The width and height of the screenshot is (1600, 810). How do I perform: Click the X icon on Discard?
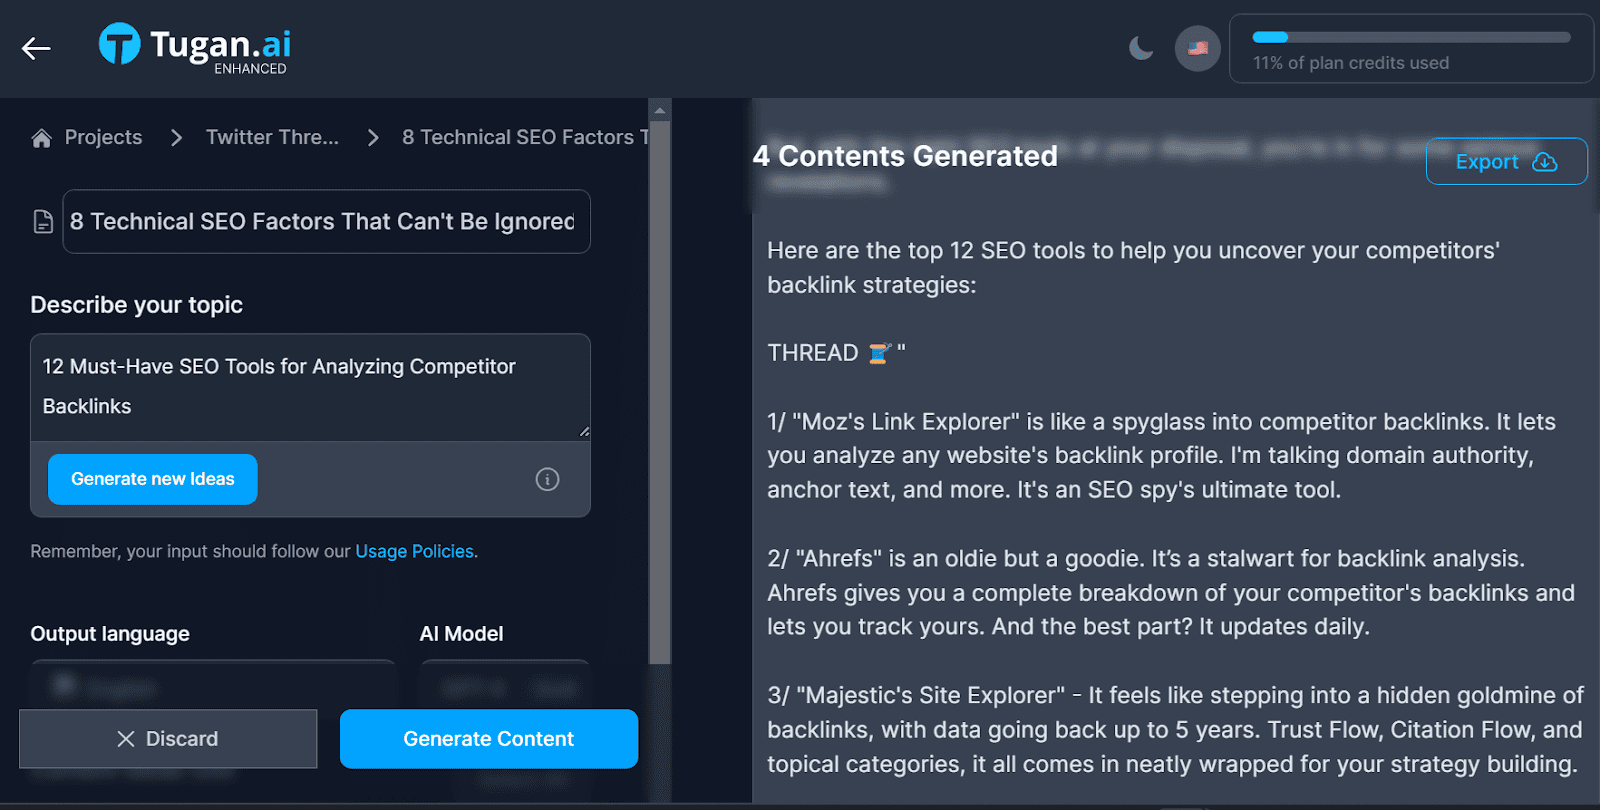(x=126, y=739)
